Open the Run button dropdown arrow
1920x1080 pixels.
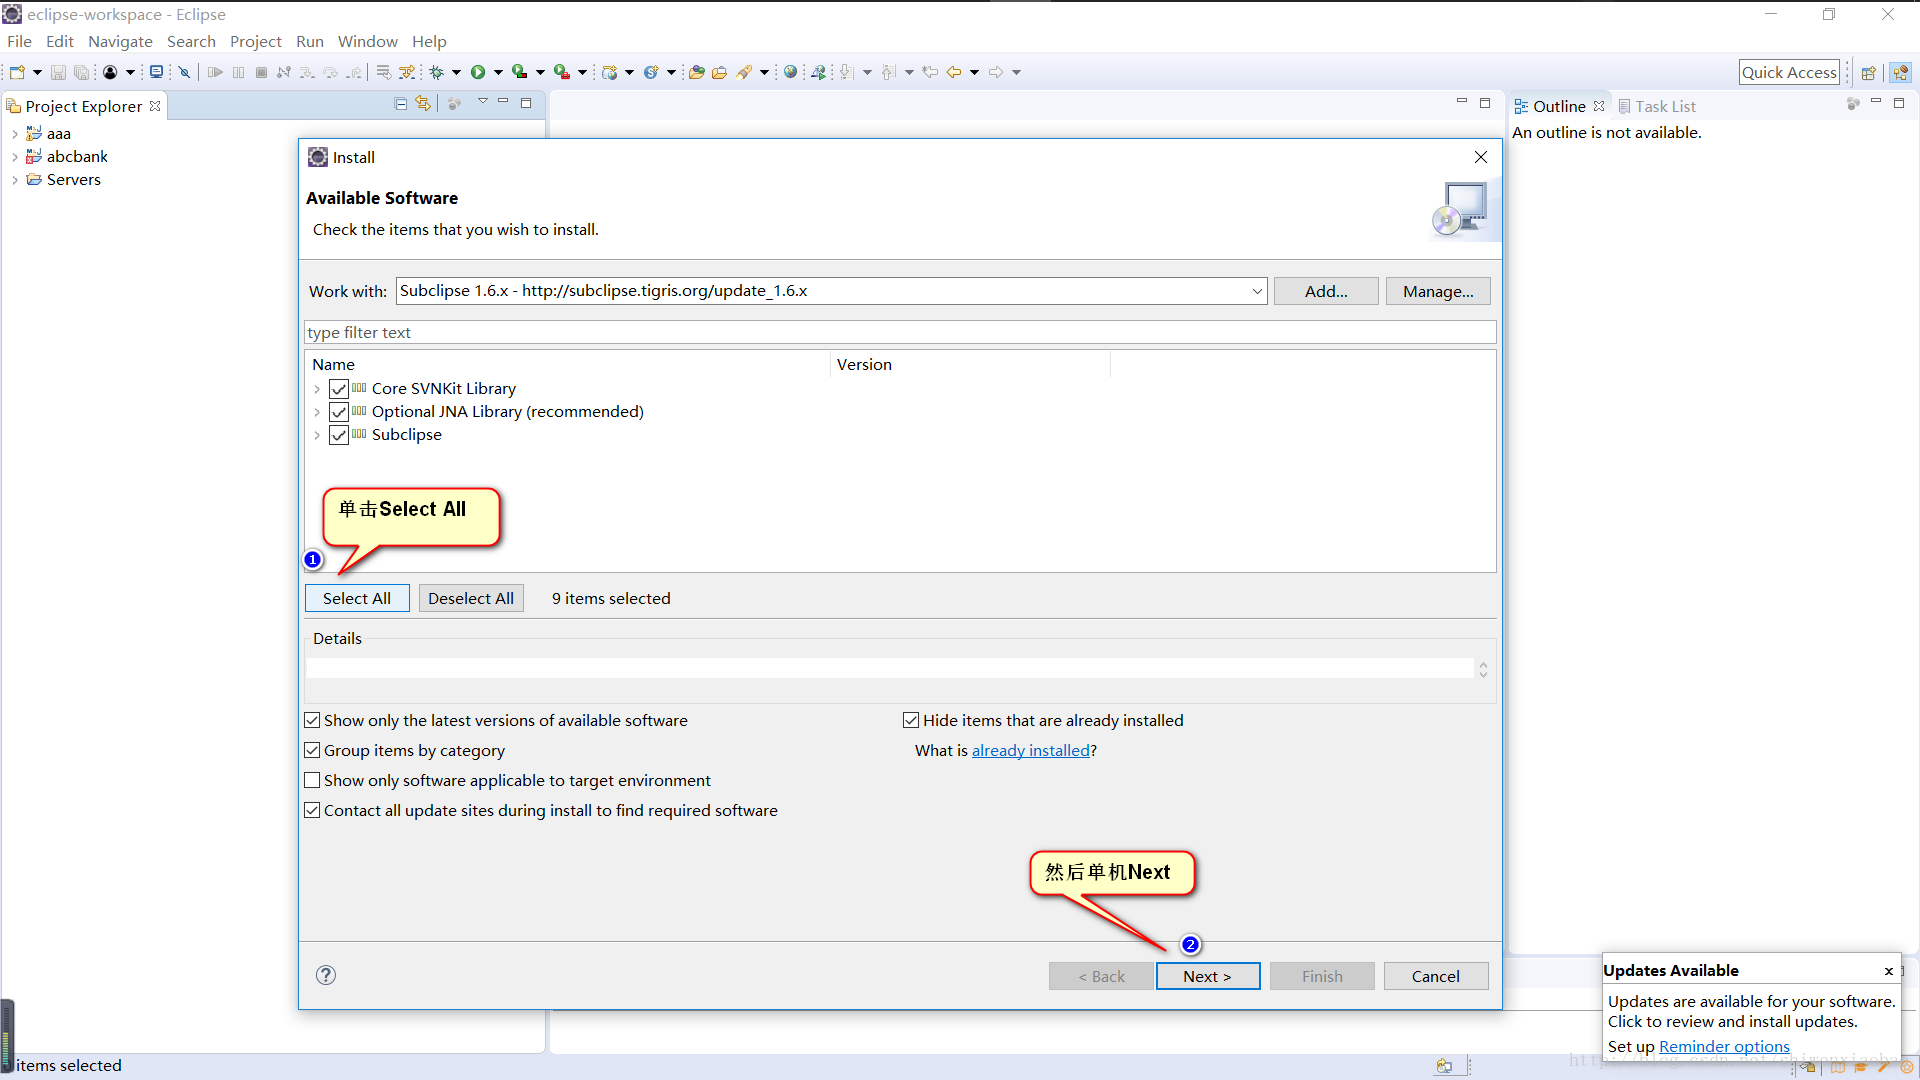[x=498, y=72]
